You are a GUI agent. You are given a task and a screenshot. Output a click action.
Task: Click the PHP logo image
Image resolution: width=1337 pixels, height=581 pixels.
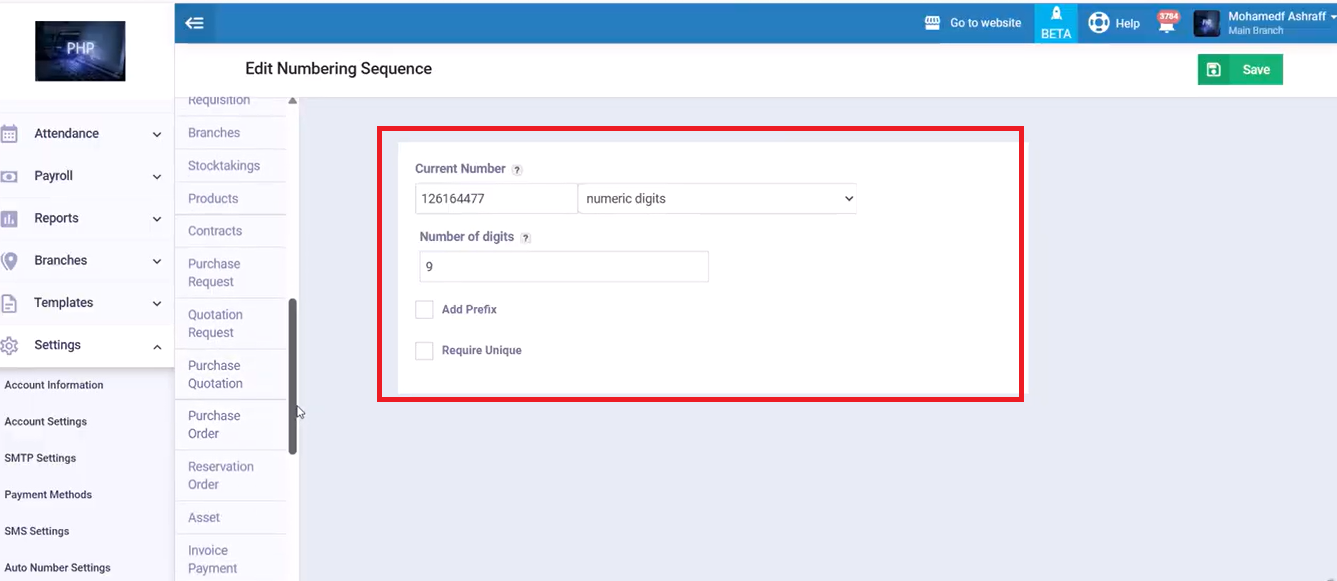click(80, 51)
